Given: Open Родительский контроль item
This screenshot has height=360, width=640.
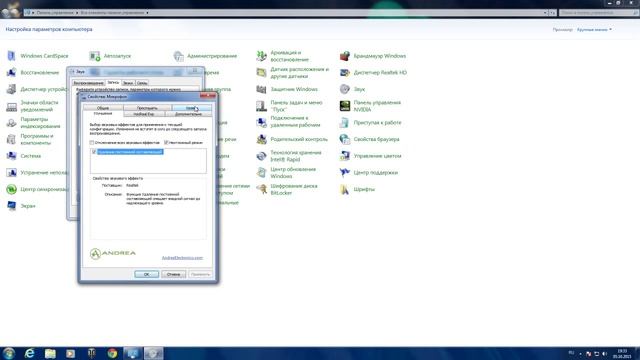Looking at the screenshot, I should coord(292,139).
